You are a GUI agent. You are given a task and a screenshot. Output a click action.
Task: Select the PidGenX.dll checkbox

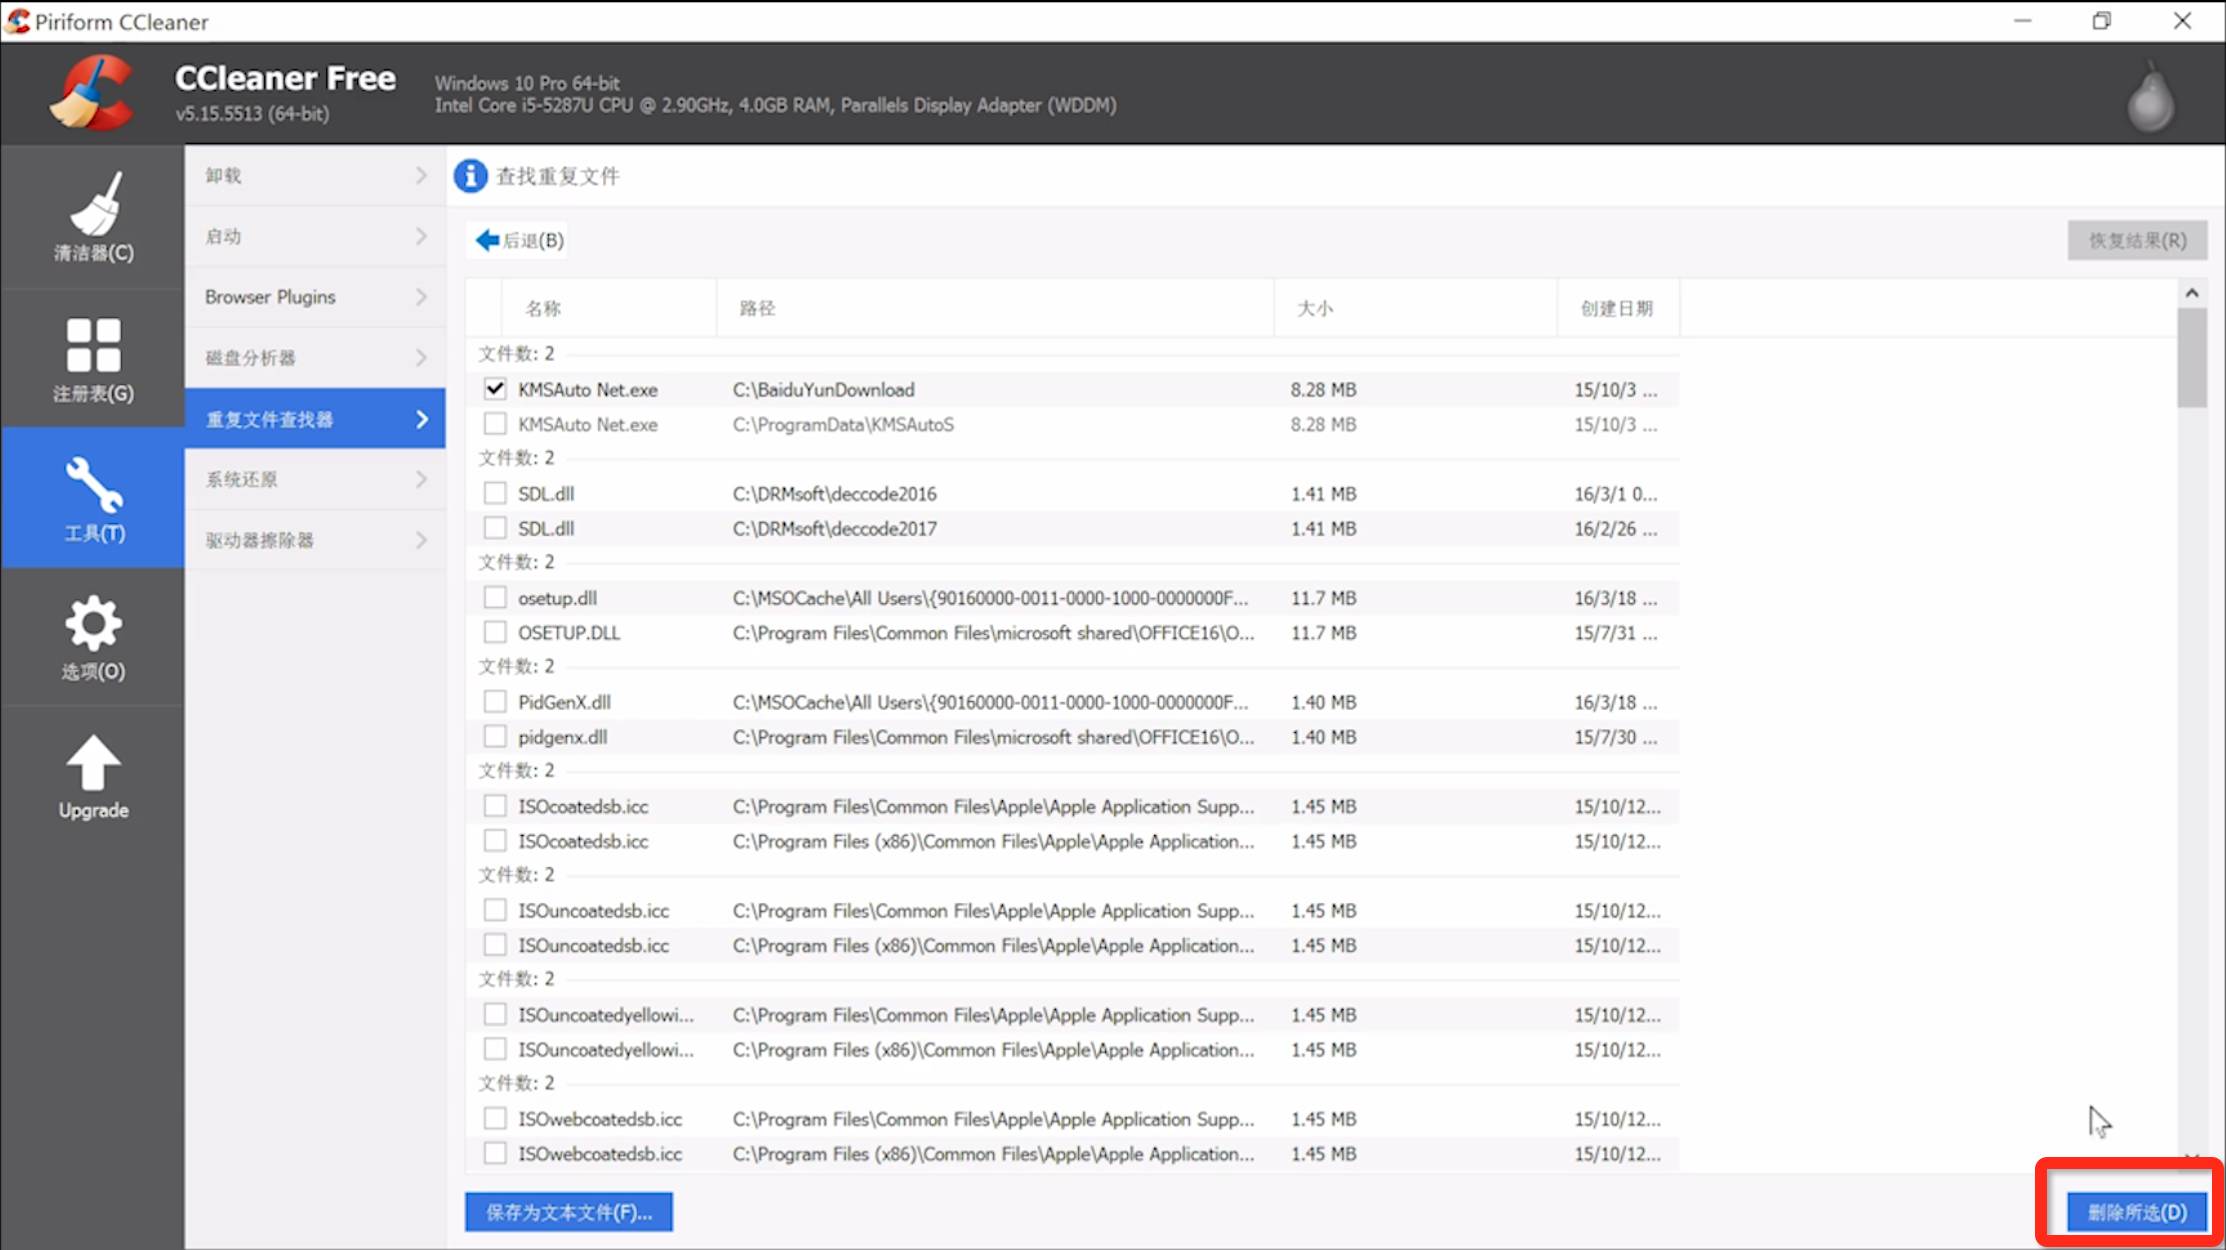coord(495,702)
